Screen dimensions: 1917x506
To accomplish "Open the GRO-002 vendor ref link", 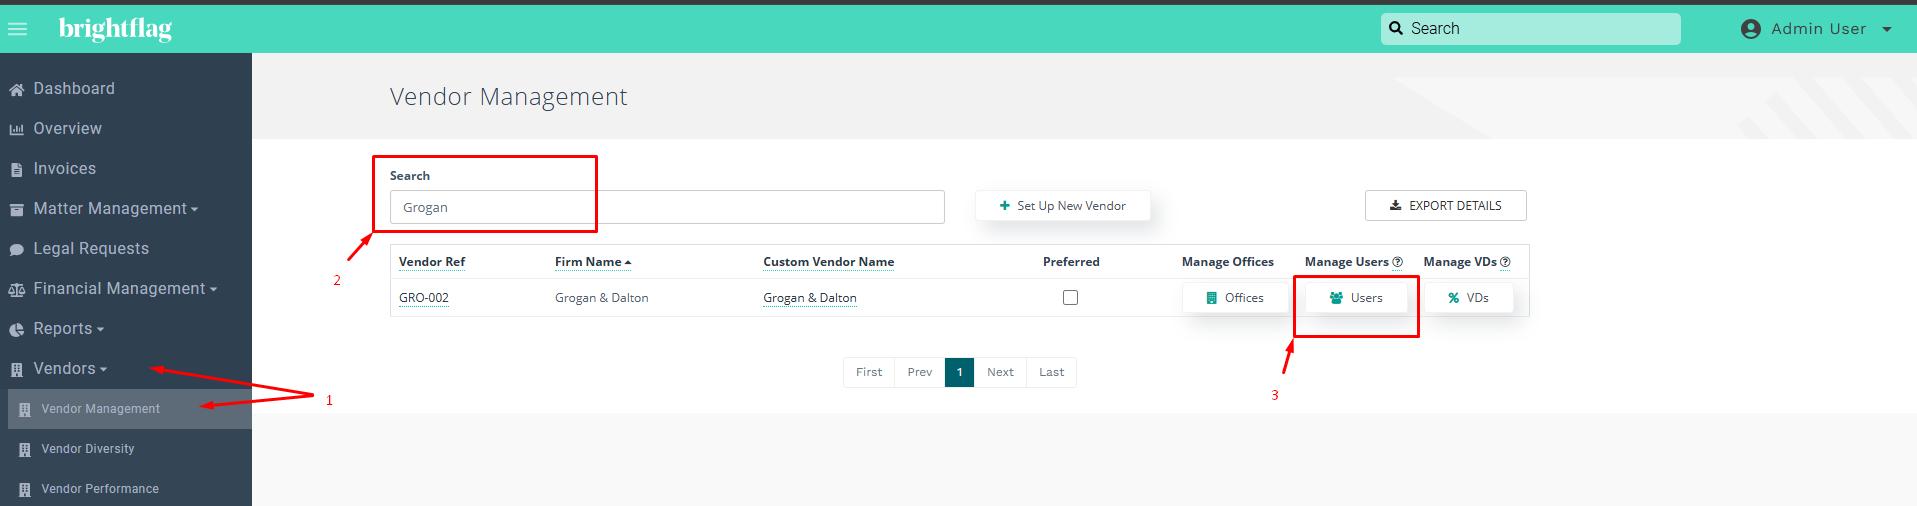I will tap(424, 298).
